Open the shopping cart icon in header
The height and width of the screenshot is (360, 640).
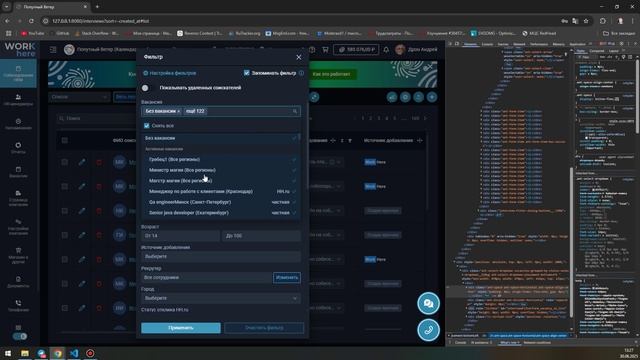[x=325, y=49]
